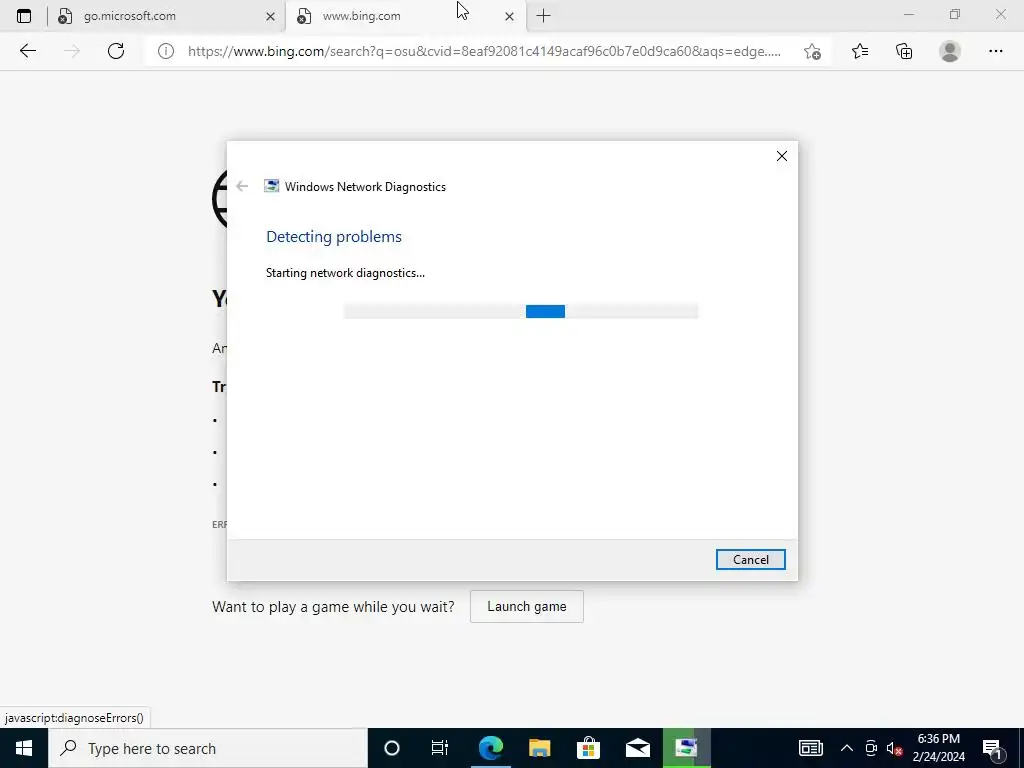Screen dimensions: 1024x768
Task: Open the browser profile avatar
Action: coord(950,51)
